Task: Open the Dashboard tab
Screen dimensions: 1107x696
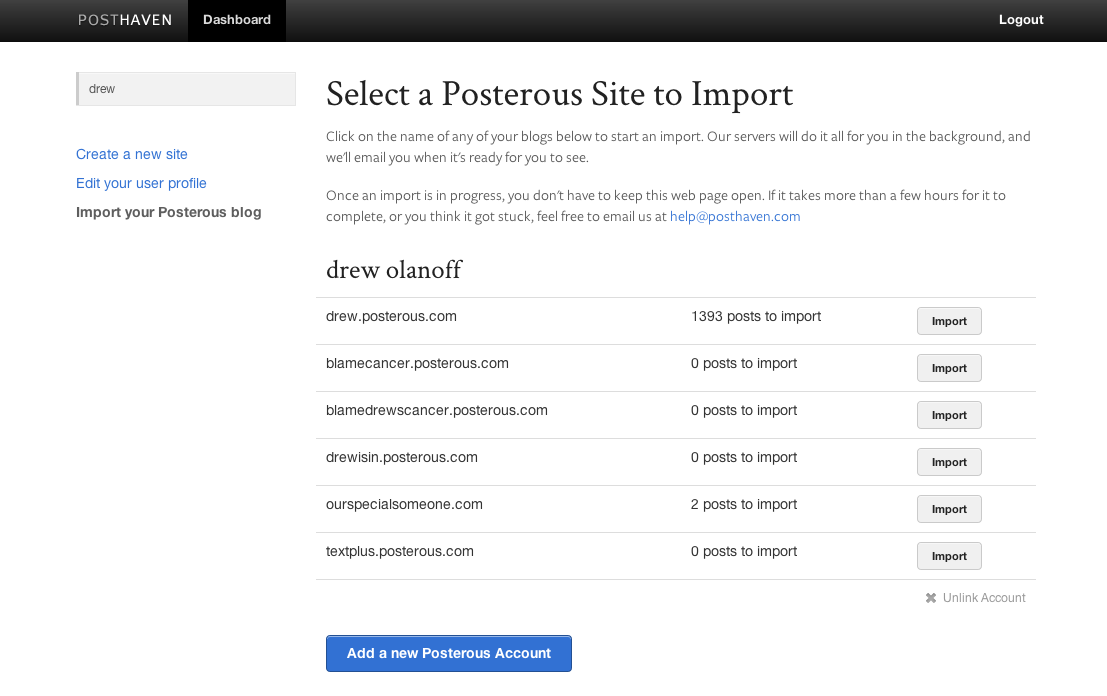Action: pyautogui.click(x=237, y=20)
